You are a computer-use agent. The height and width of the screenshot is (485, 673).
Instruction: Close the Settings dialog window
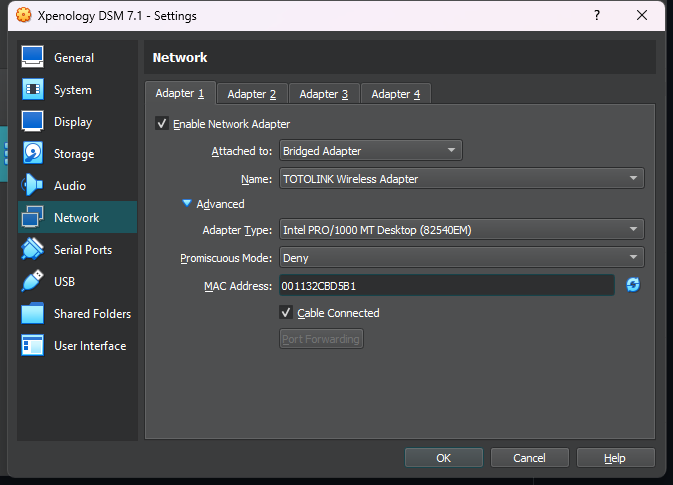click(642, 15)
